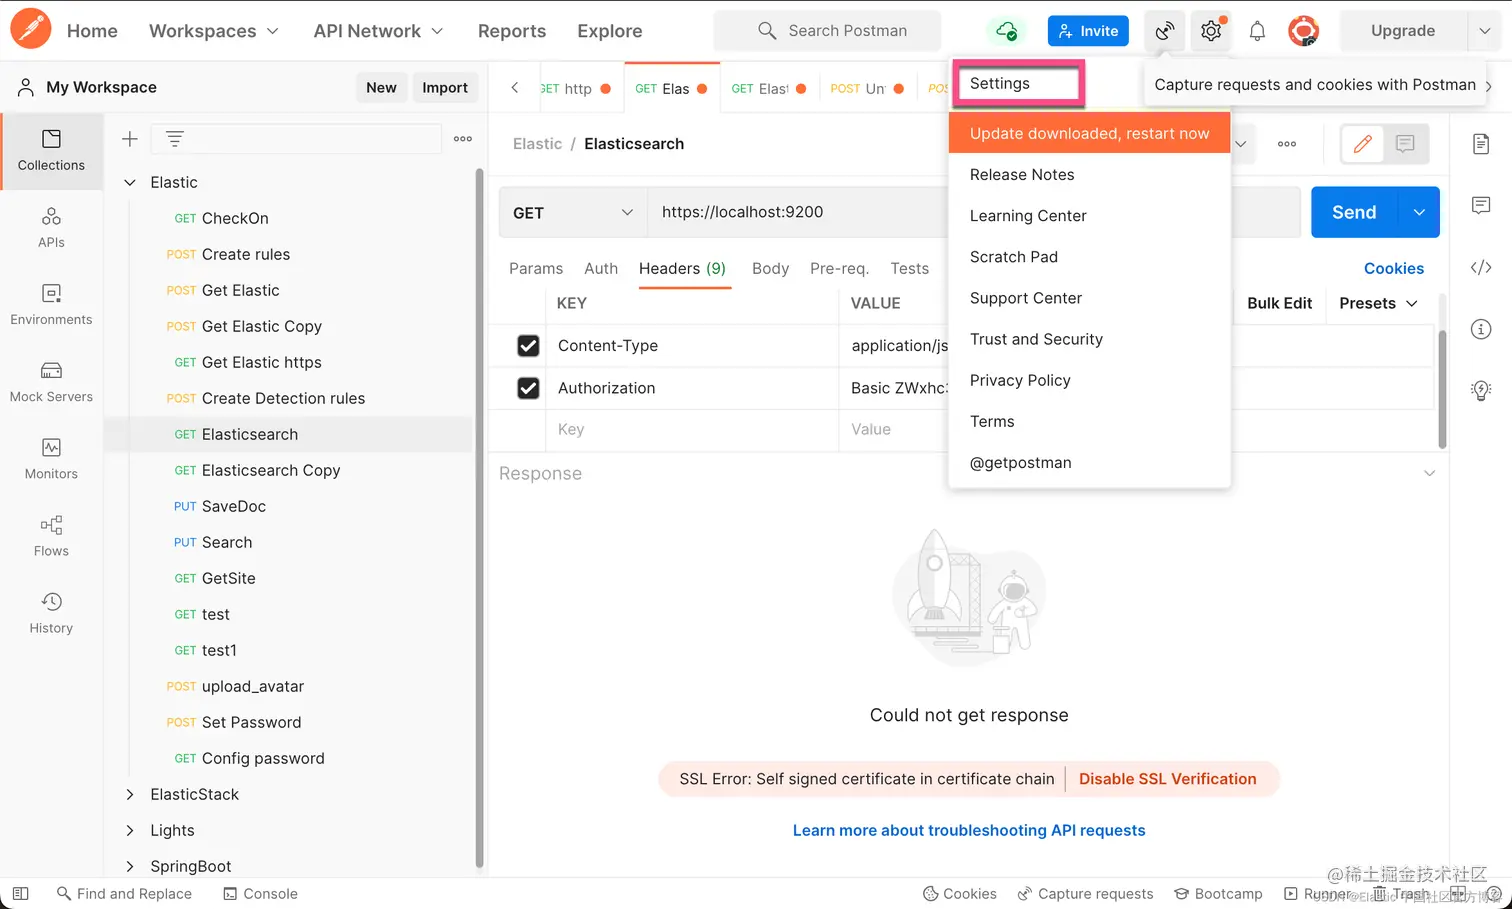Open the documentation icon in right sidebar

tap(1481, 144)
